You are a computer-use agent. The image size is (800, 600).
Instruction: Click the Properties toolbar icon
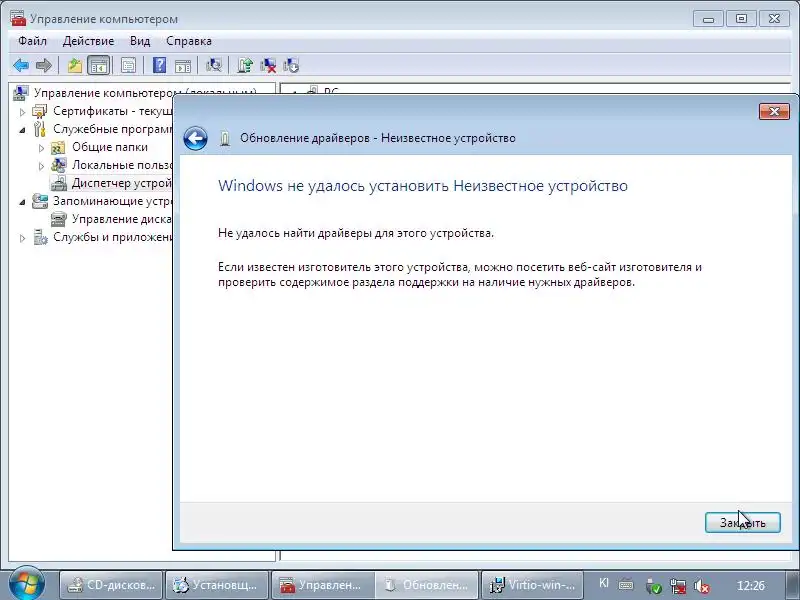128,65
